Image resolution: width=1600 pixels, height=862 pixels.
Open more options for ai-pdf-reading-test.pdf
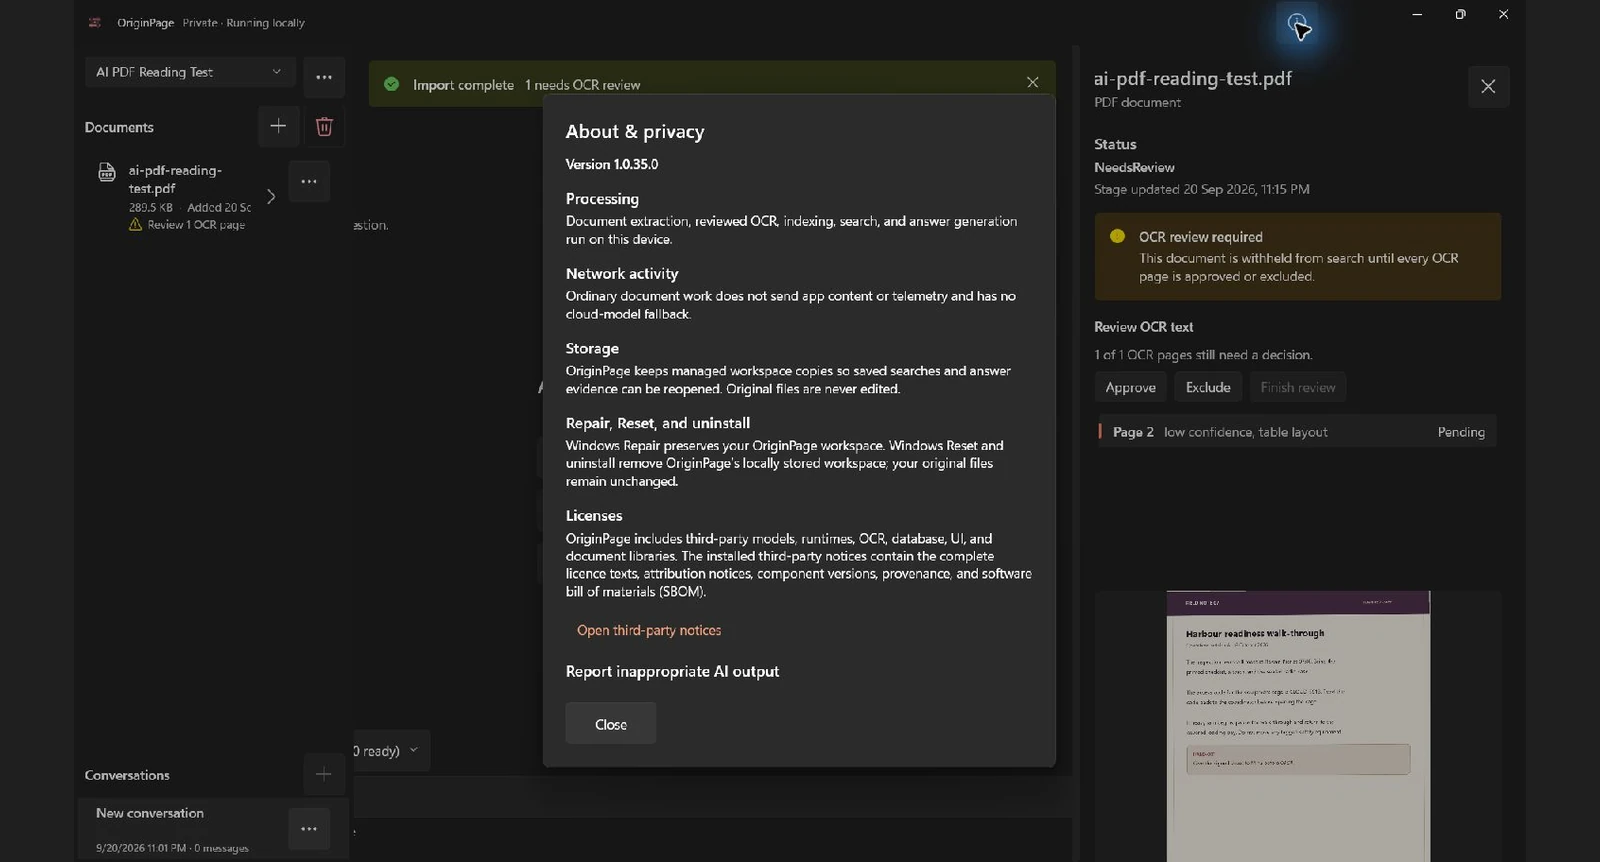tap(309, 181)
